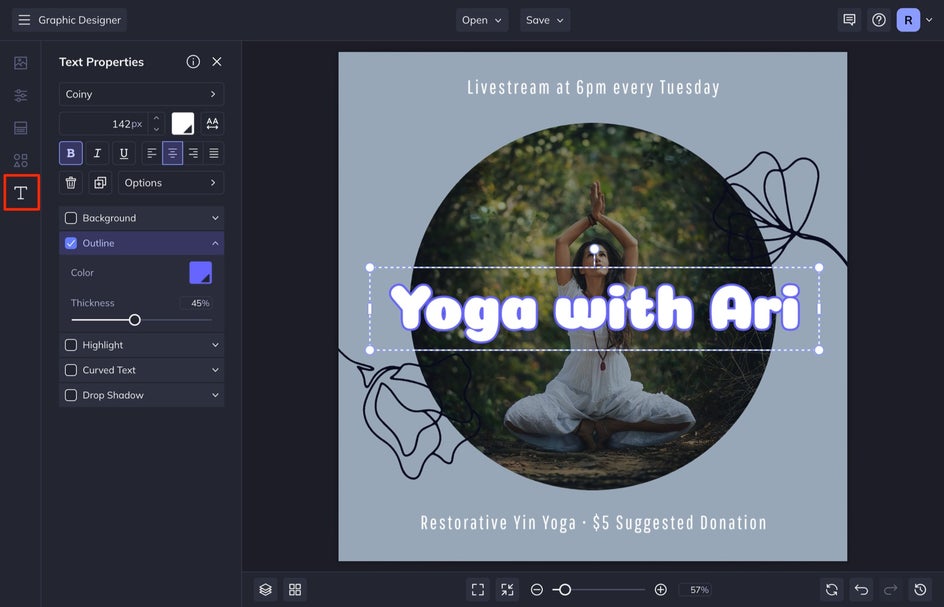Screen dimensions: 944x607
Task: Open the help question mark icon
Action: click(x=878, y=20)
